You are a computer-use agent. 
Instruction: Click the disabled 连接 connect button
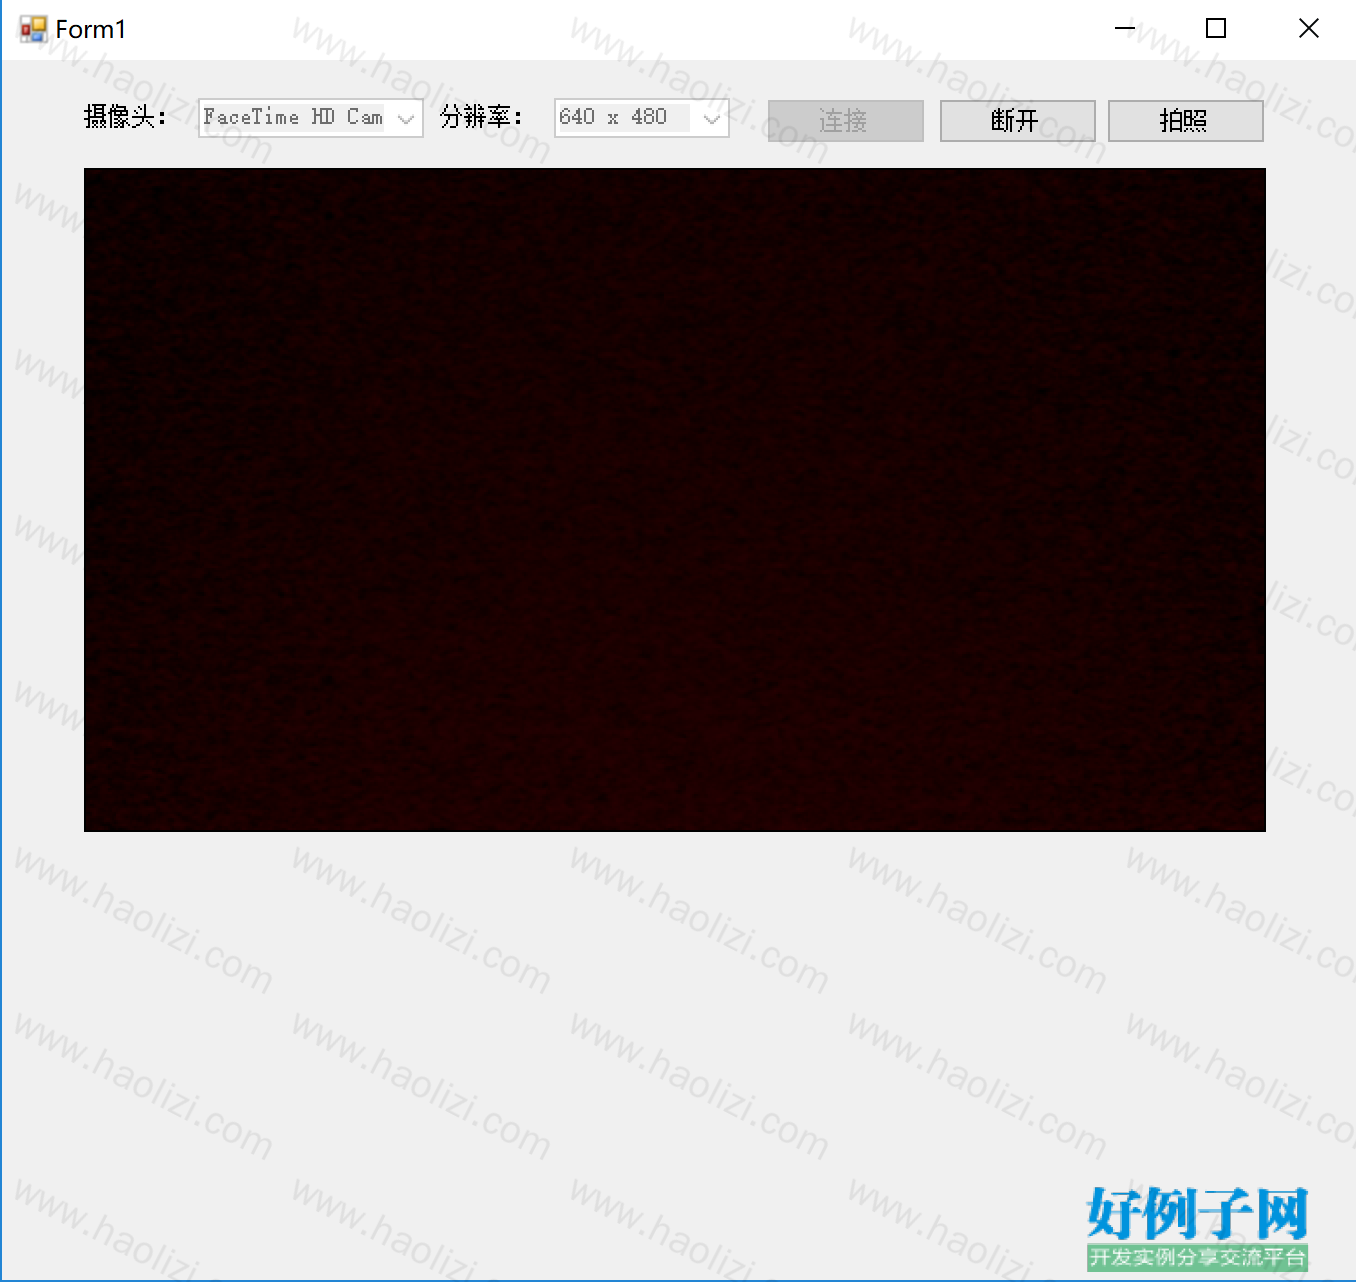pyautogui.click(x=845, y=121)
